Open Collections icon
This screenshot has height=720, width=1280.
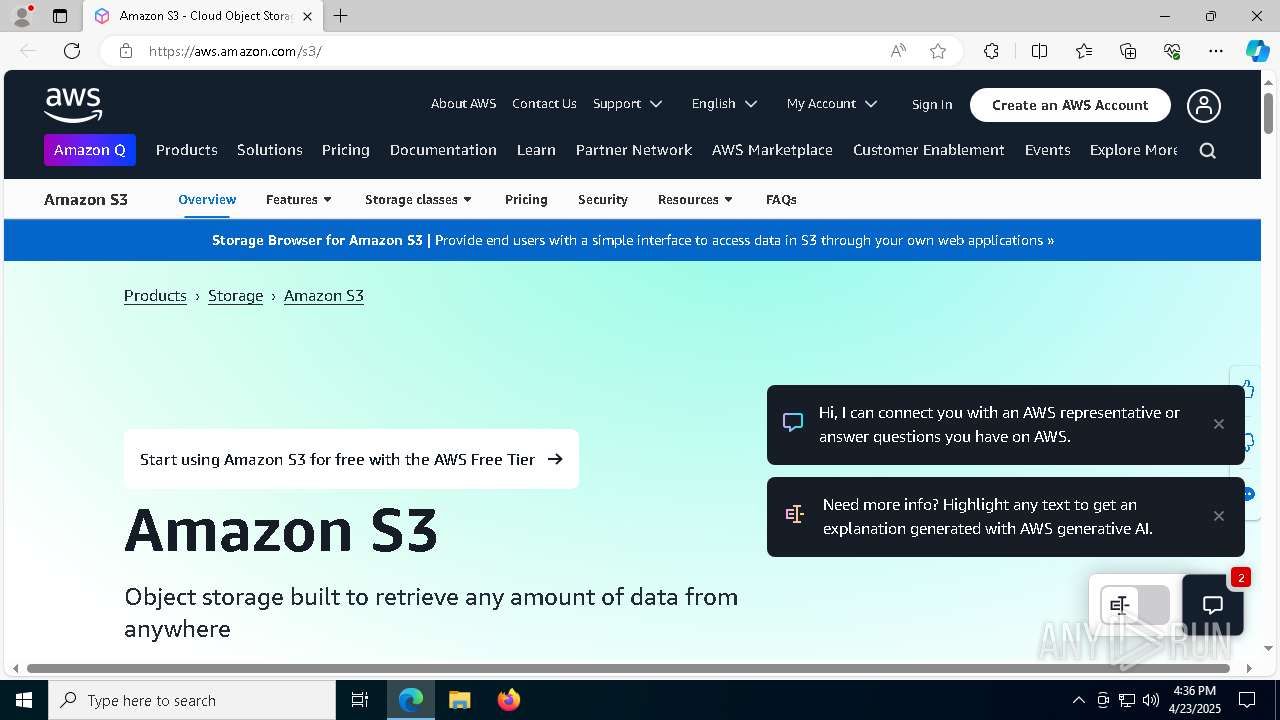click(1128, 51)
